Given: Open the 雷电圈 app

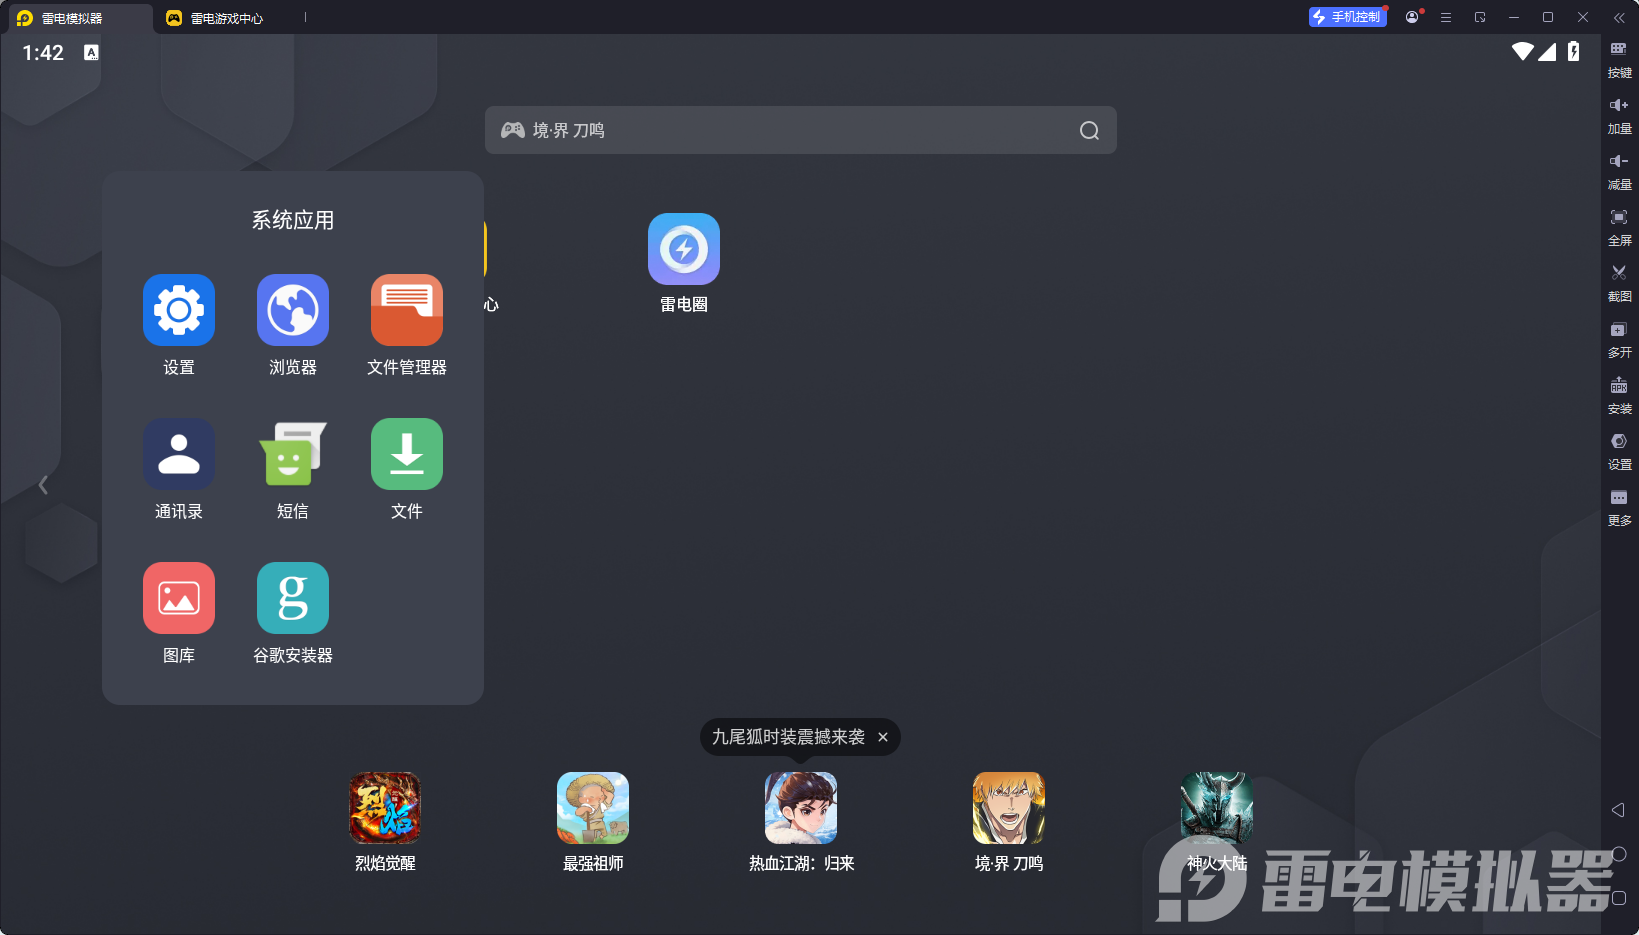Looking at the screenshot, I should 684,249.
